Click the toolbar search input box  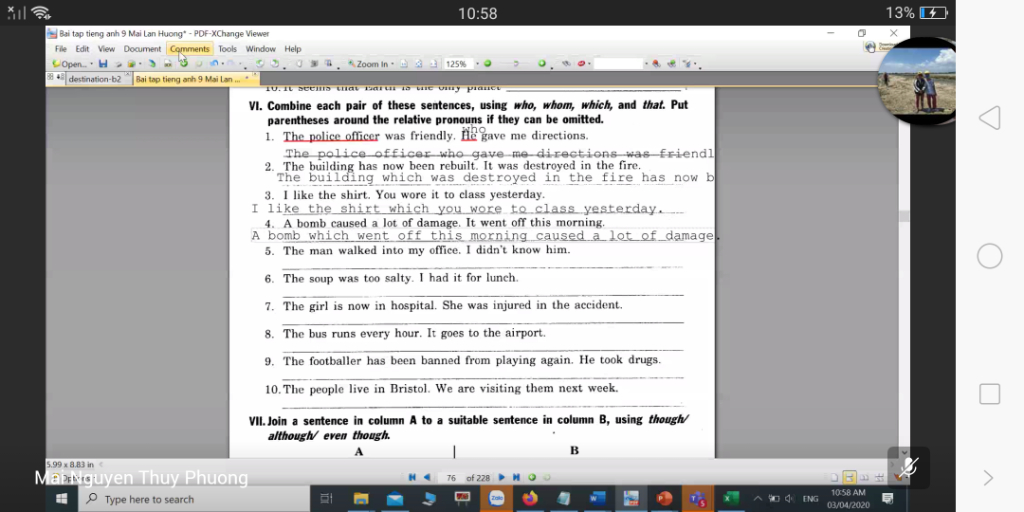tap(618, 64)
